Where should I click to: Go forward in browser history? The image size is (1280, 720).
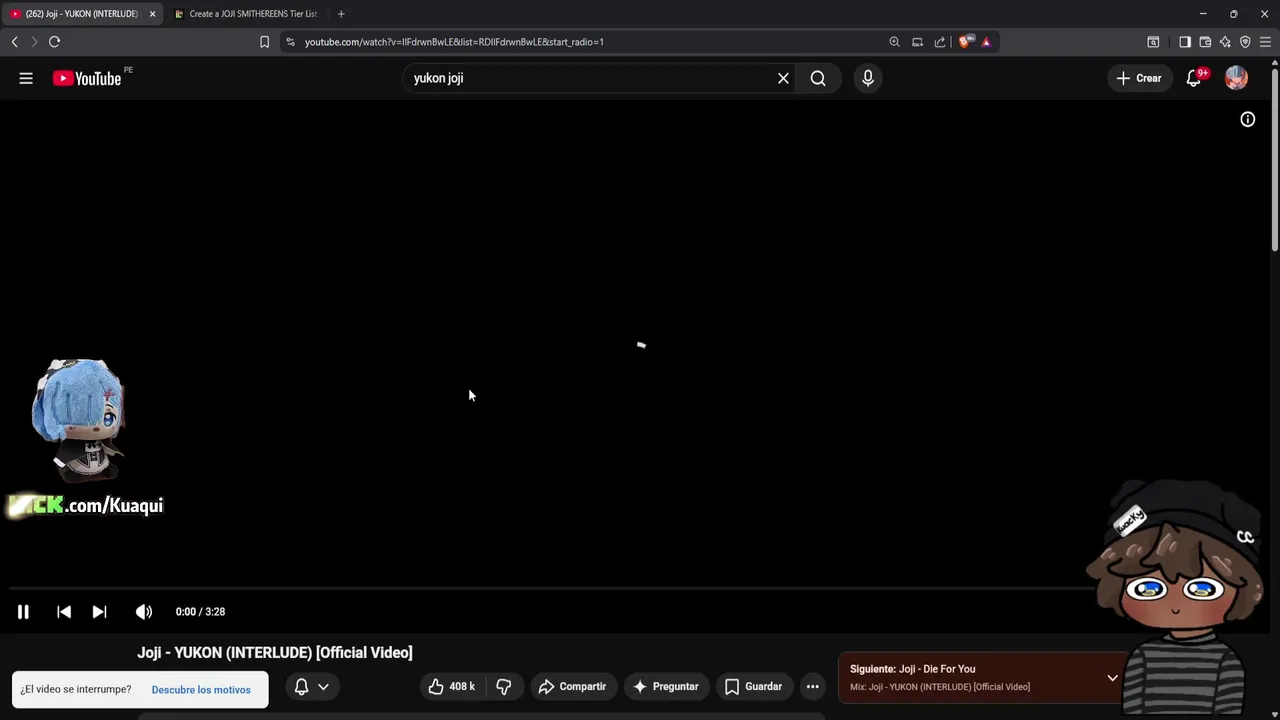point(34,42)
